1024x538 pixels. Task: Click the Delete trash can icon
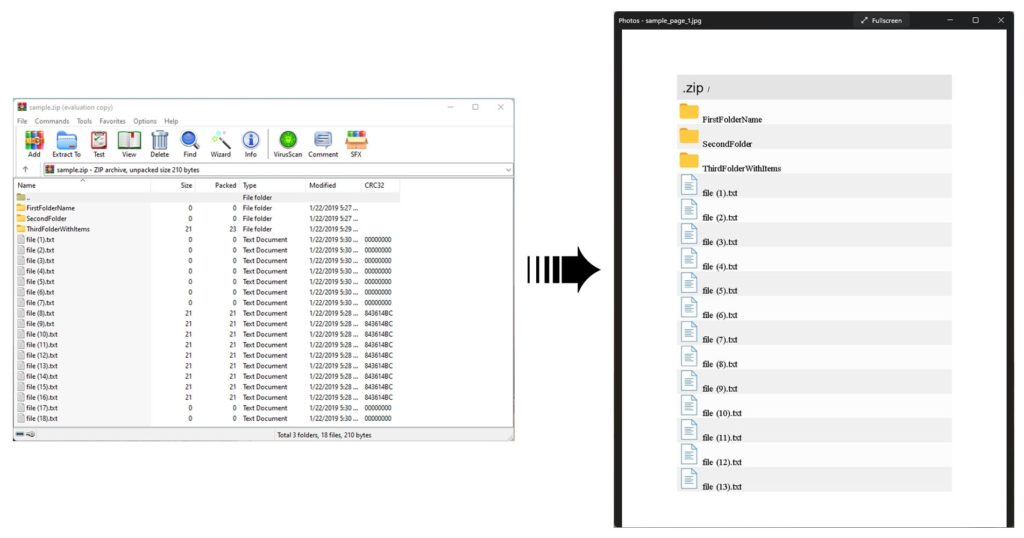(x=159, y=143)
